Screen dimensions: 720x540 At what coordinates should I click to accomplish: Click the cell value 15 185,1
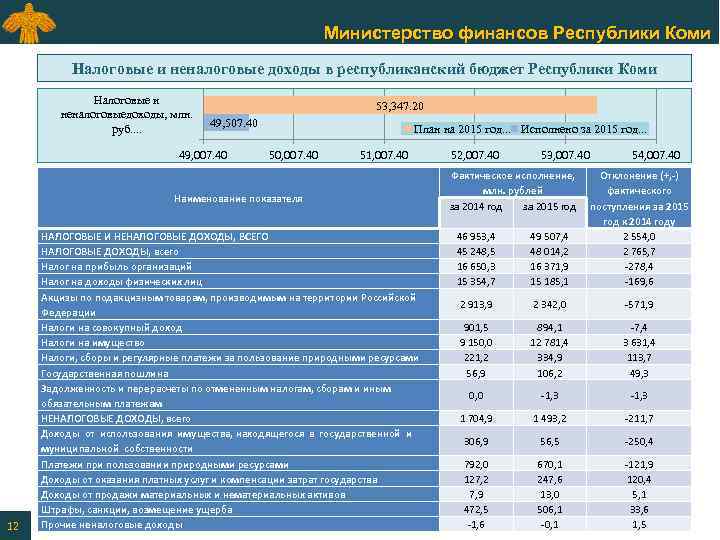point(549,281)
